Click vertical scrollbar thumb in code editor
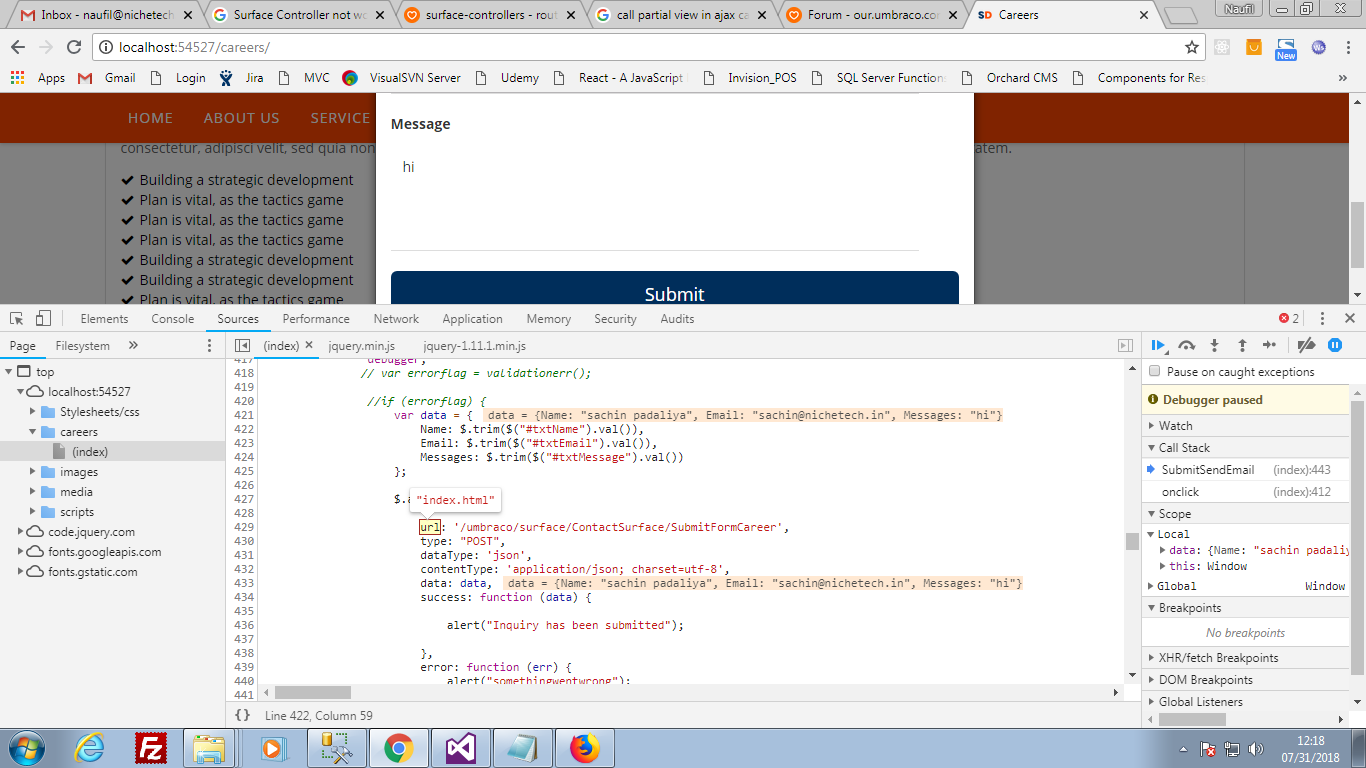Screen dimensions: 1366x768 click(x=1132, y=541)
